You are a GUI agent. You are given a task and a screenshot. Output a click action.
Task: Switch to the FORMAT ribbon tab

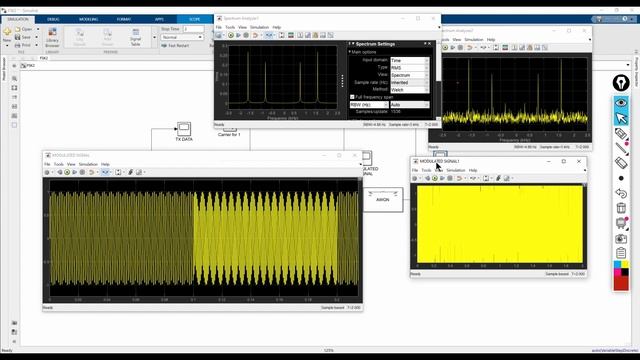point(124,19)
